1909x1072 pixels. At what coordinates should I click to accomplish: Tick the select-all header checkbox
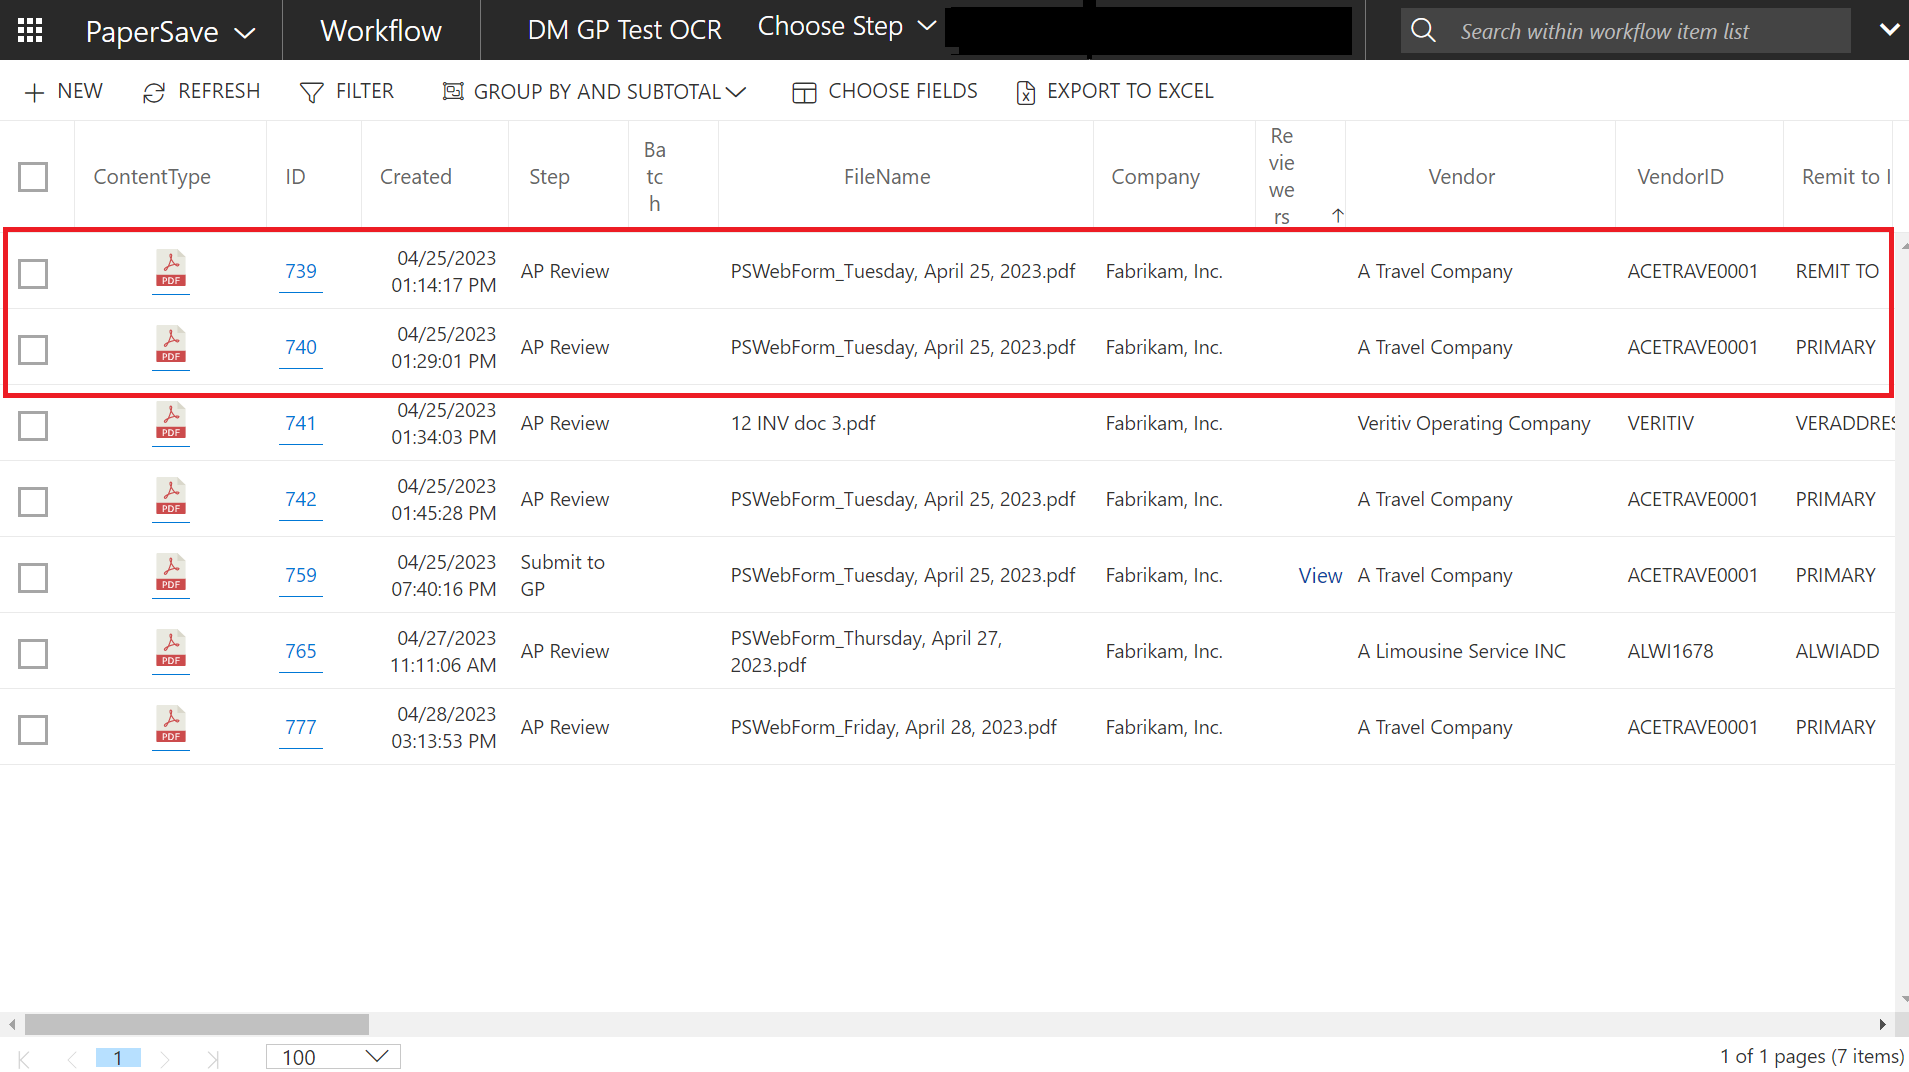tap(33, 177)
